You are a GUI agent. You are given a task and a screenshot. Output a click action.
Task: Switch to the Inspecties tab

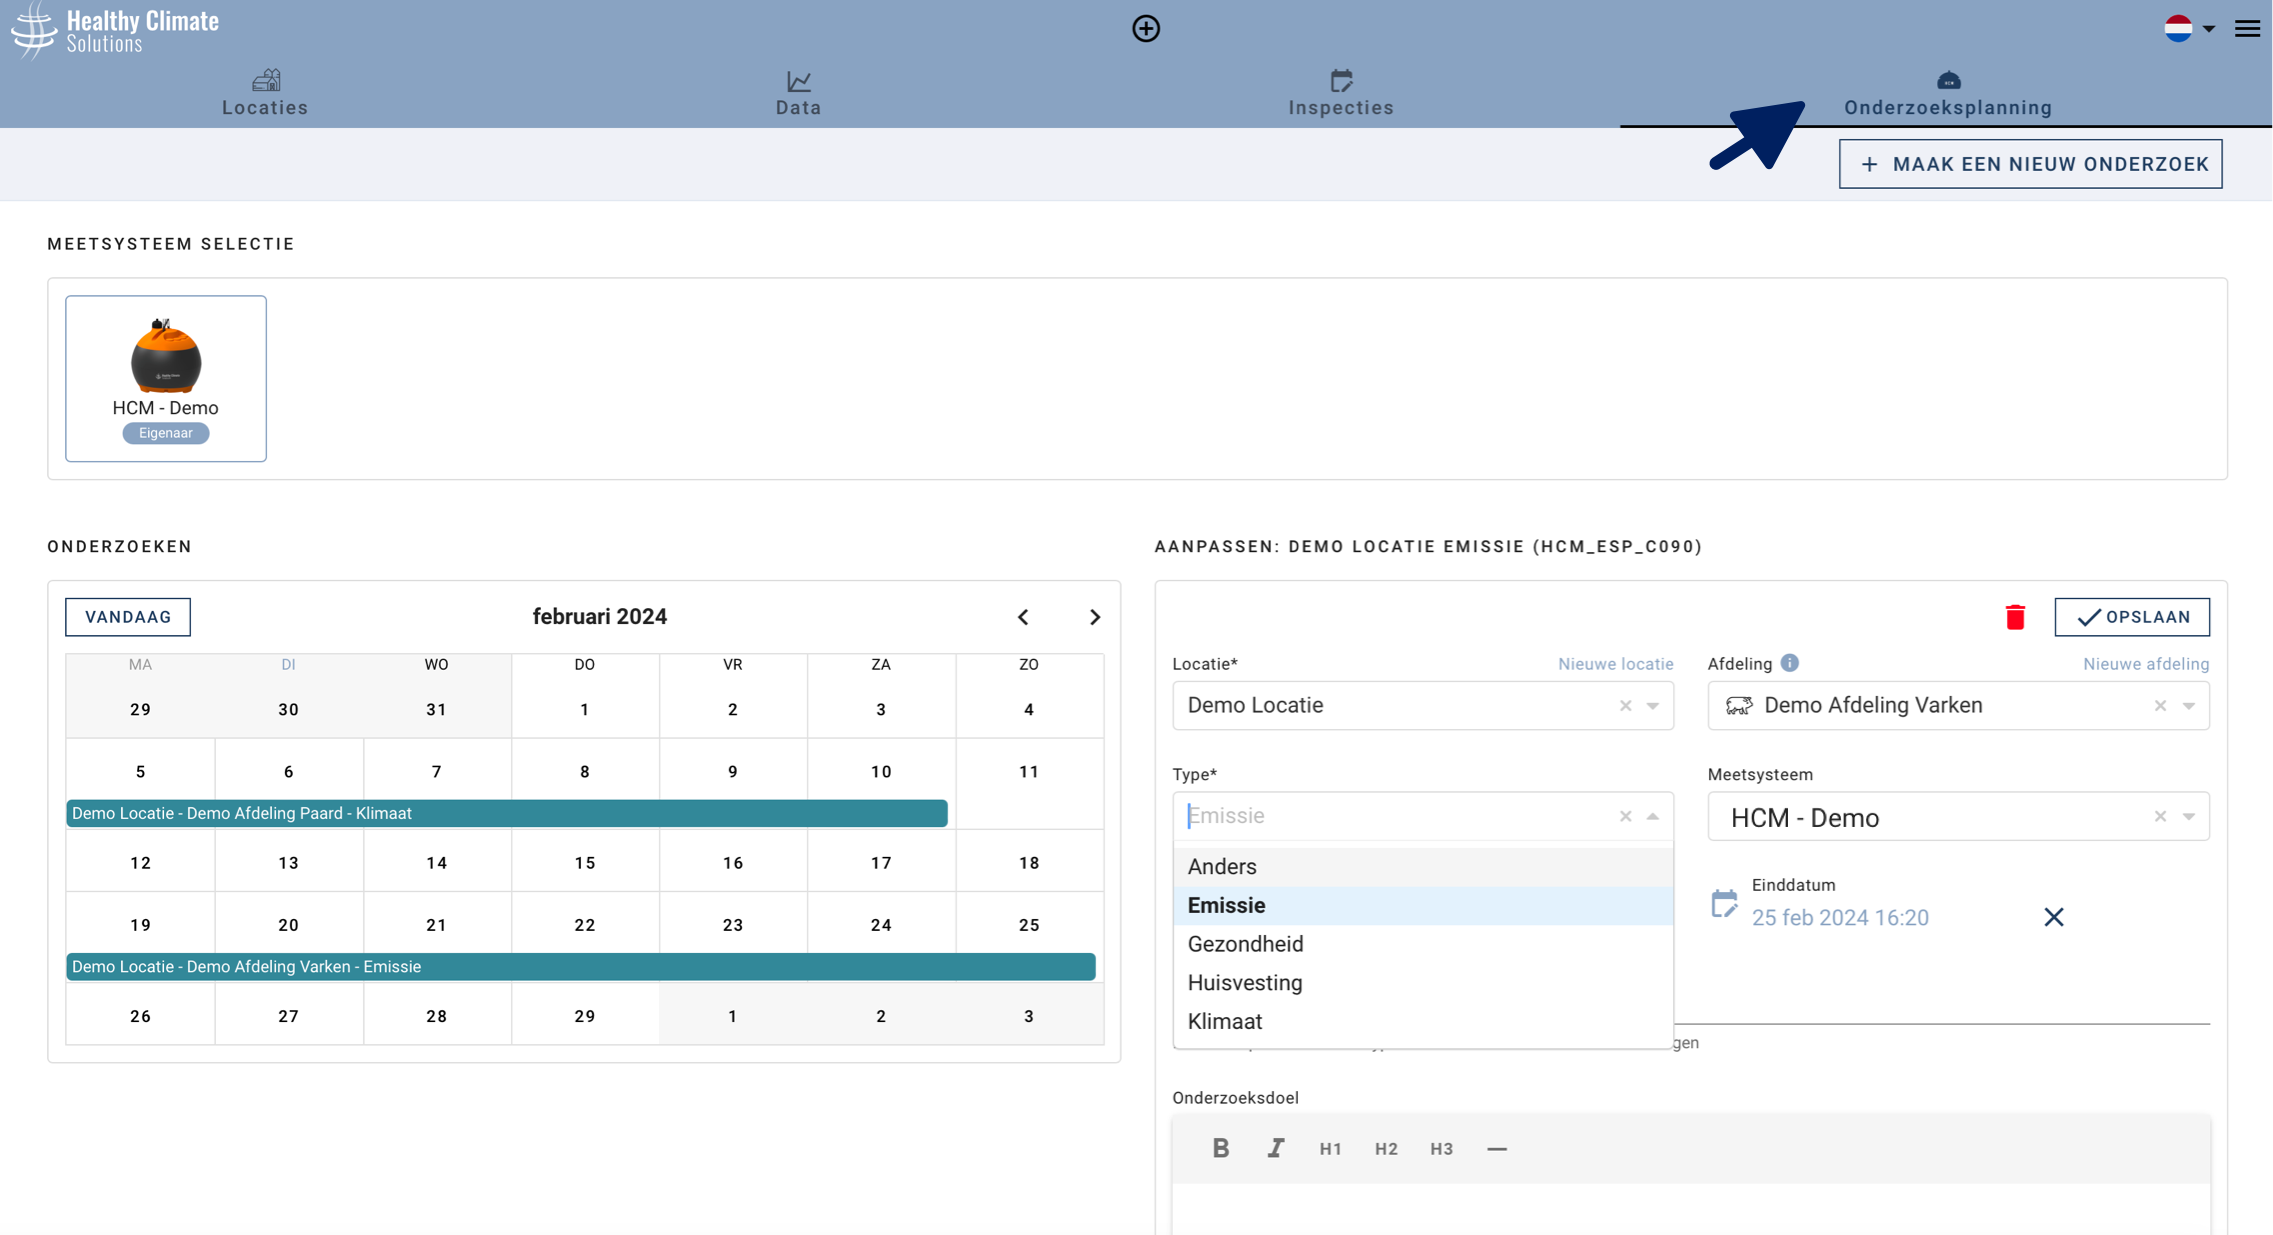coord(1340,93)
